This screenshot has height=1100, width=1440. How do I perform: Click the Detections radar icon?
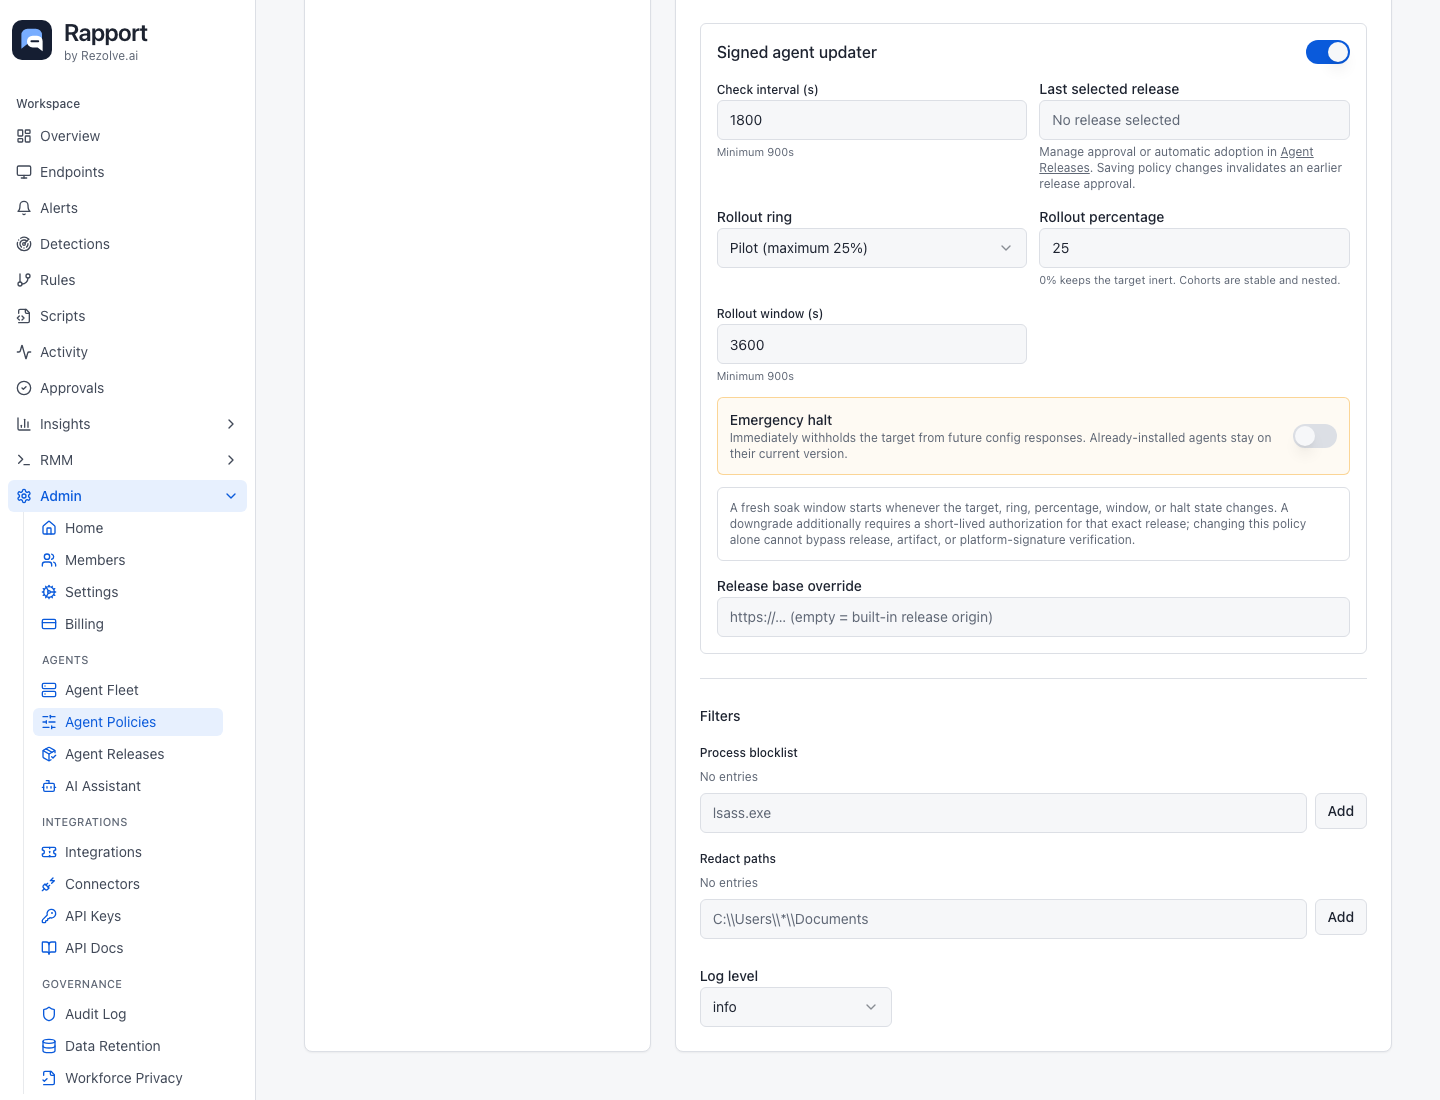coord(24,244)
